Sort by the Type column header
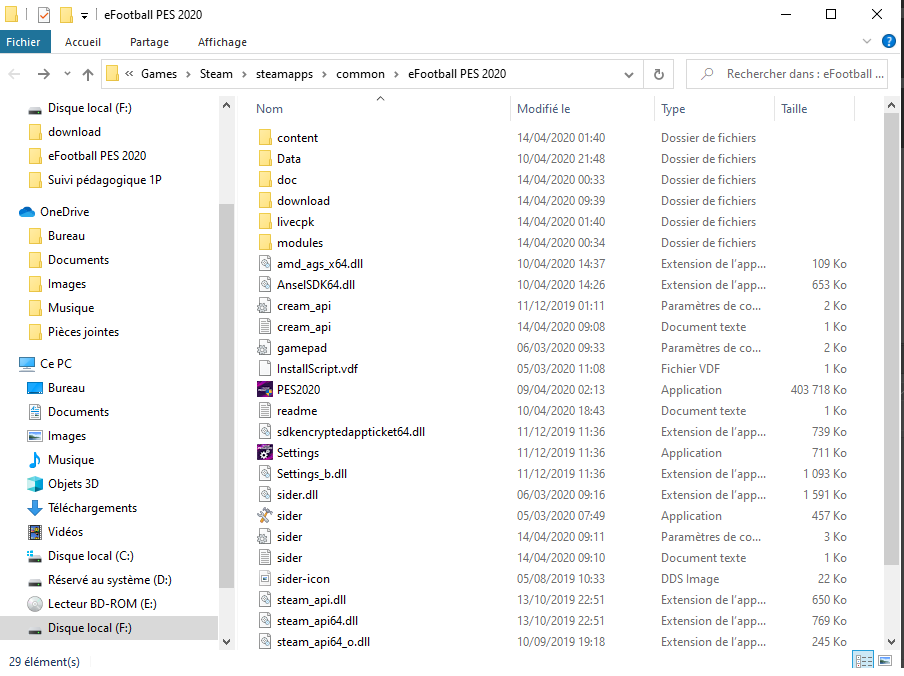Viewport: 904px width, 676px height. tap(715, 108)
